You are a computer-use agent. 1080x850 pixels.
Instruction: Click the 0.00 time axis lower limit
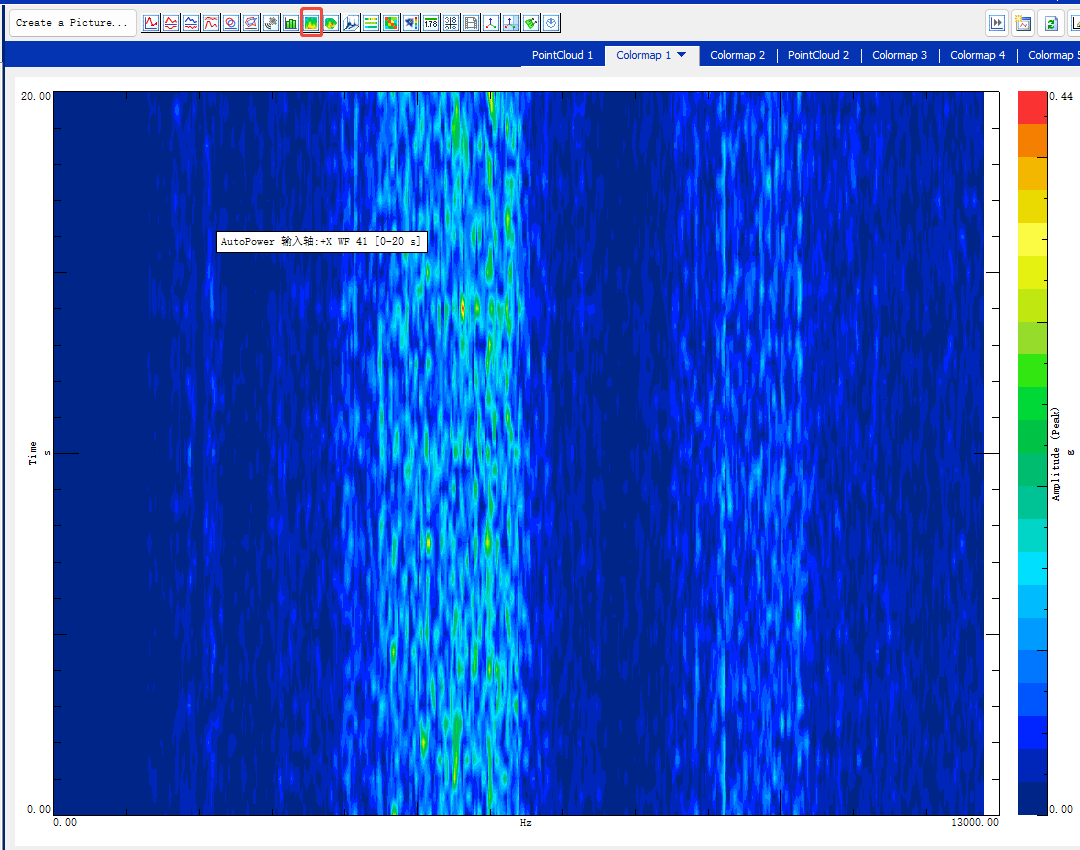[x=39, y=809]
